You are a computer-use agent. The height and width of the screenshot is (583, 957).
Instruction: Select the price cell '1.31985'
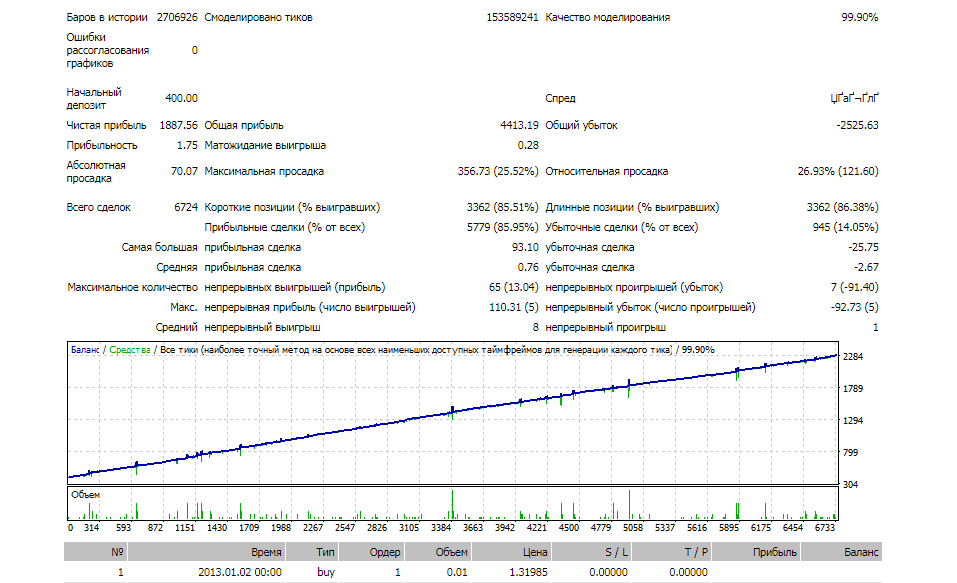tap(529, 572)
